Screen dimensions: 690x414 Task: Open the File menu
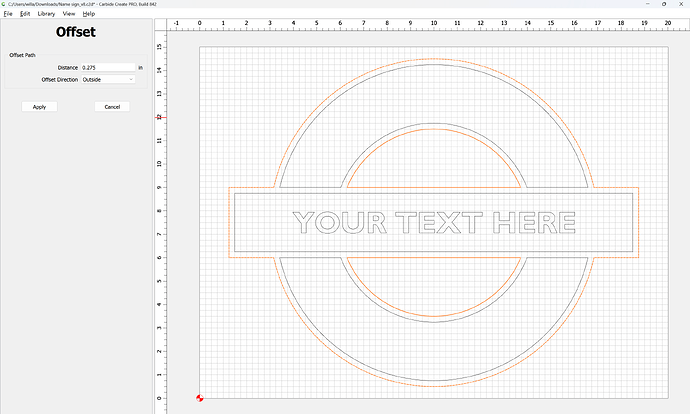point(7,14)
